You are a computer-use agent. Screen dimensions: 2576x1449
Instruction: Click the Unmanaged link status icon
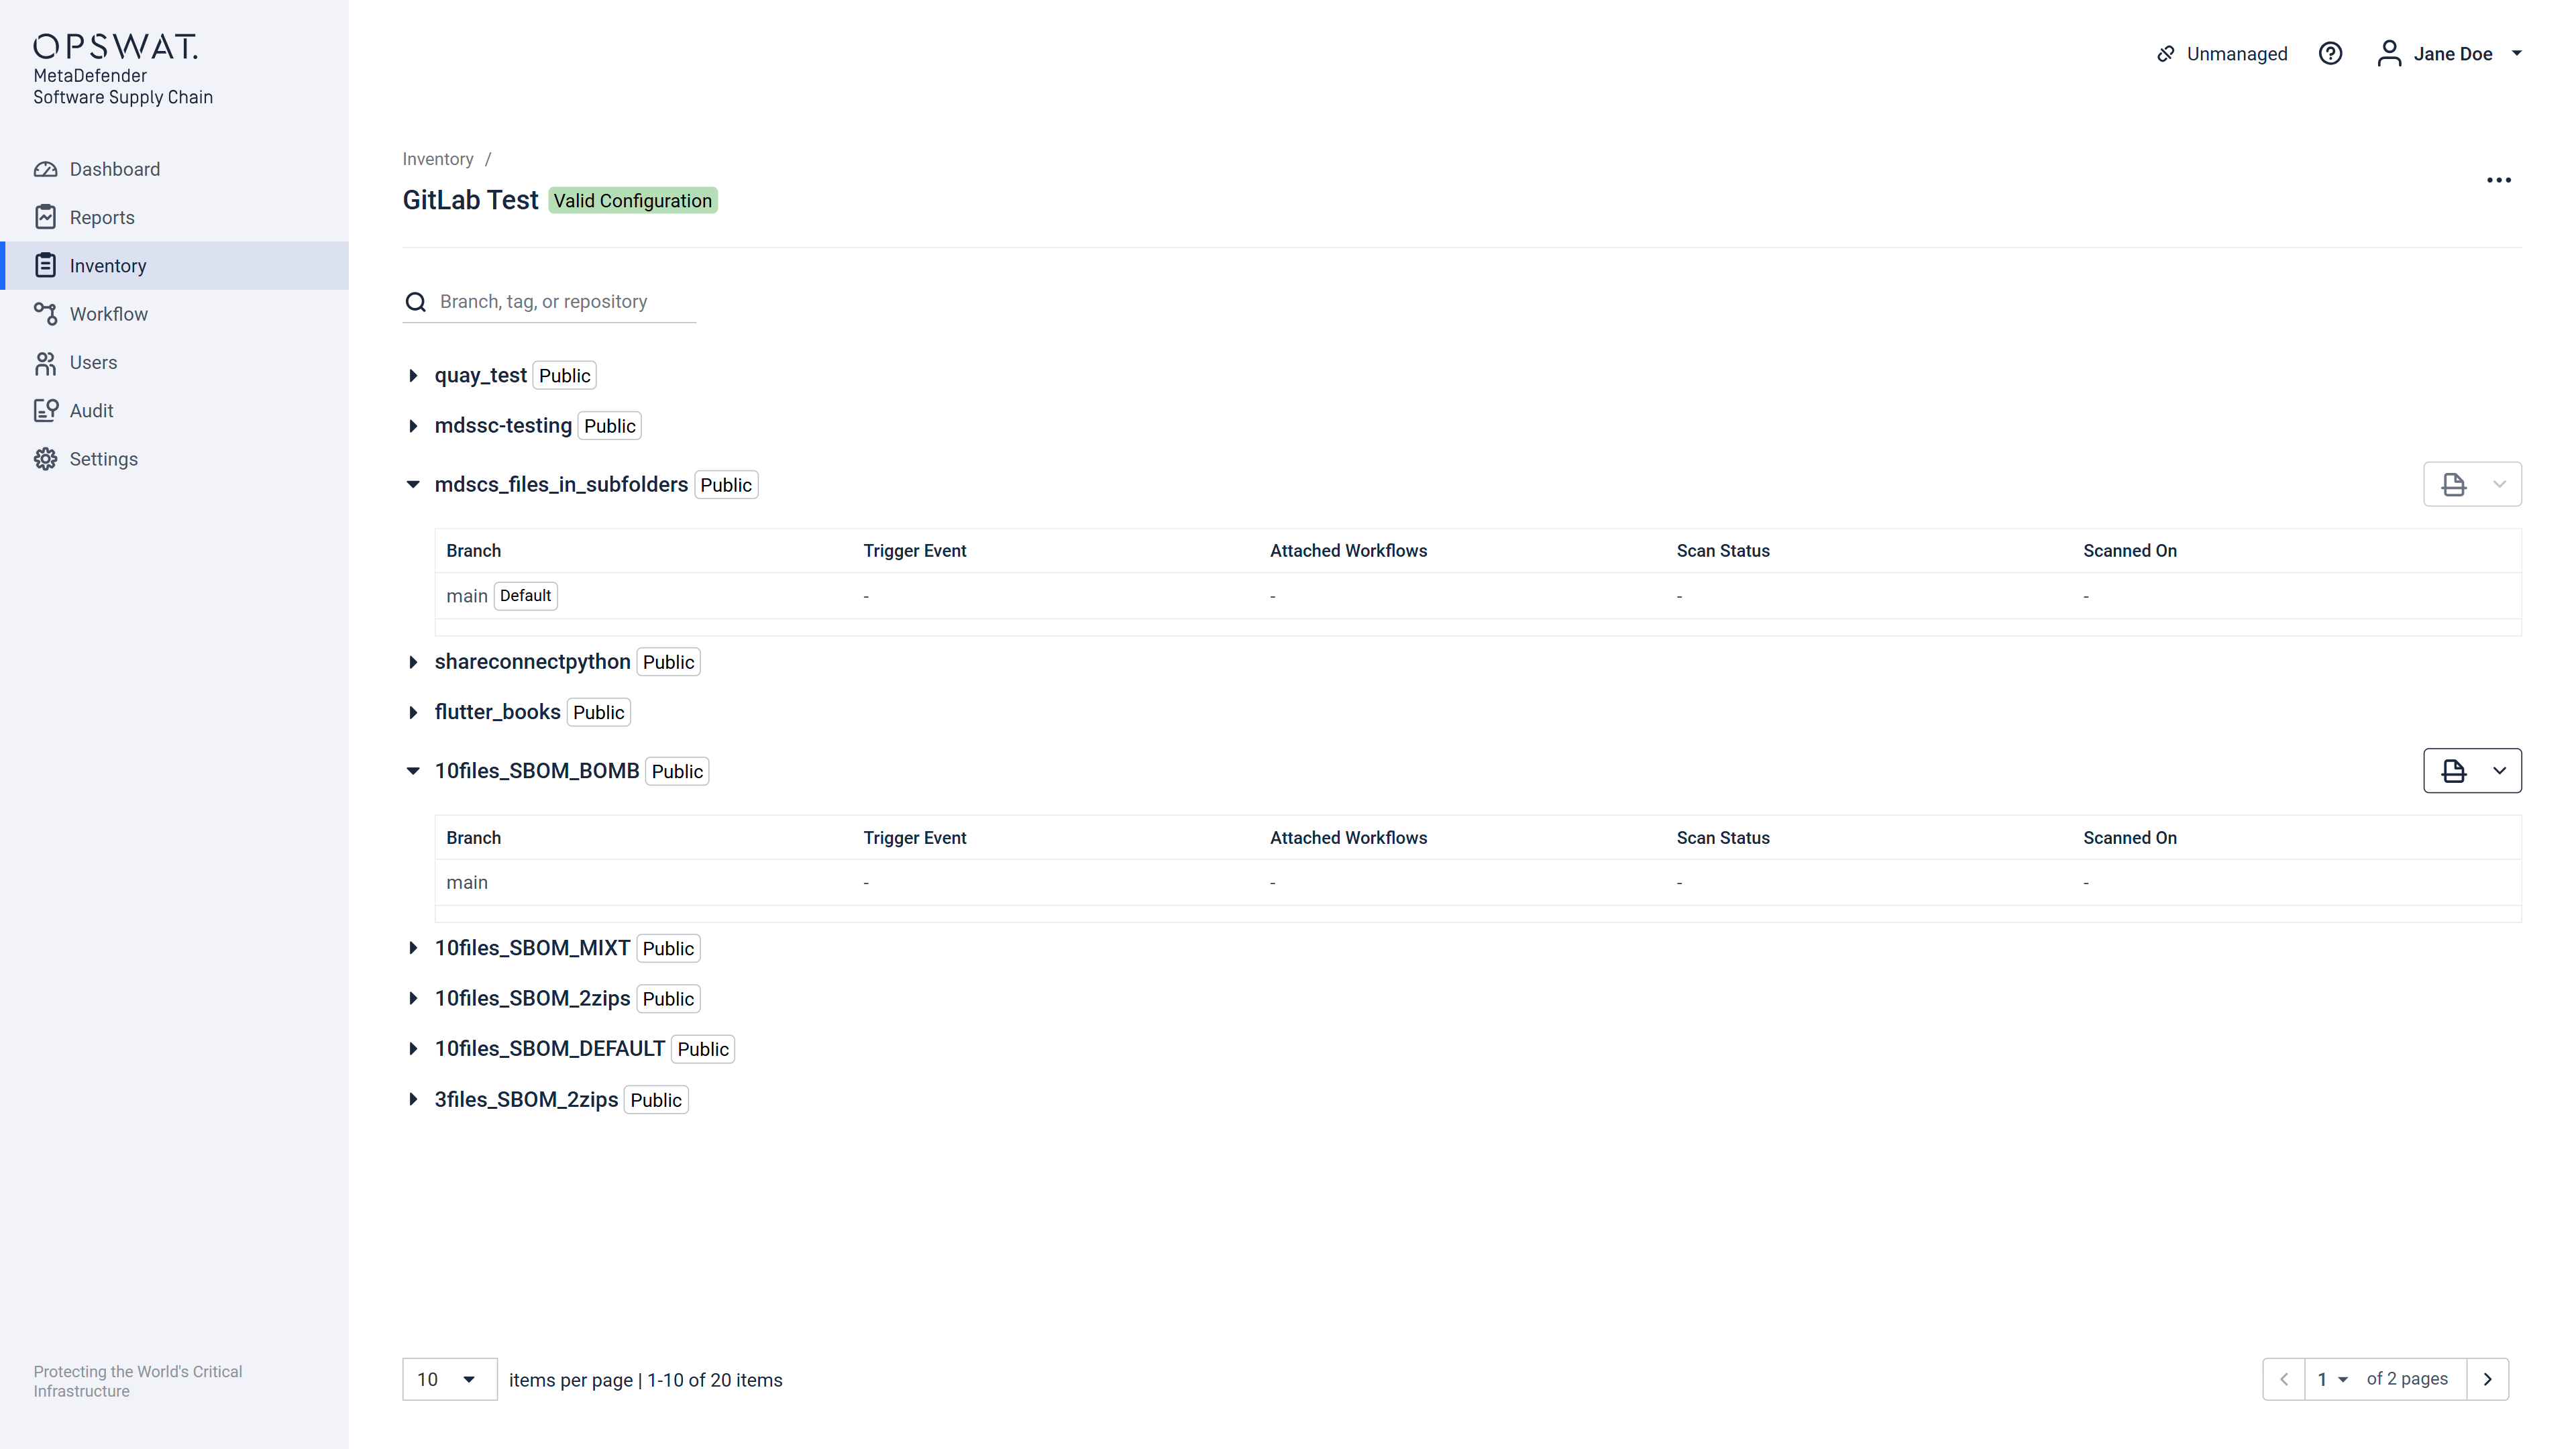2166,54
